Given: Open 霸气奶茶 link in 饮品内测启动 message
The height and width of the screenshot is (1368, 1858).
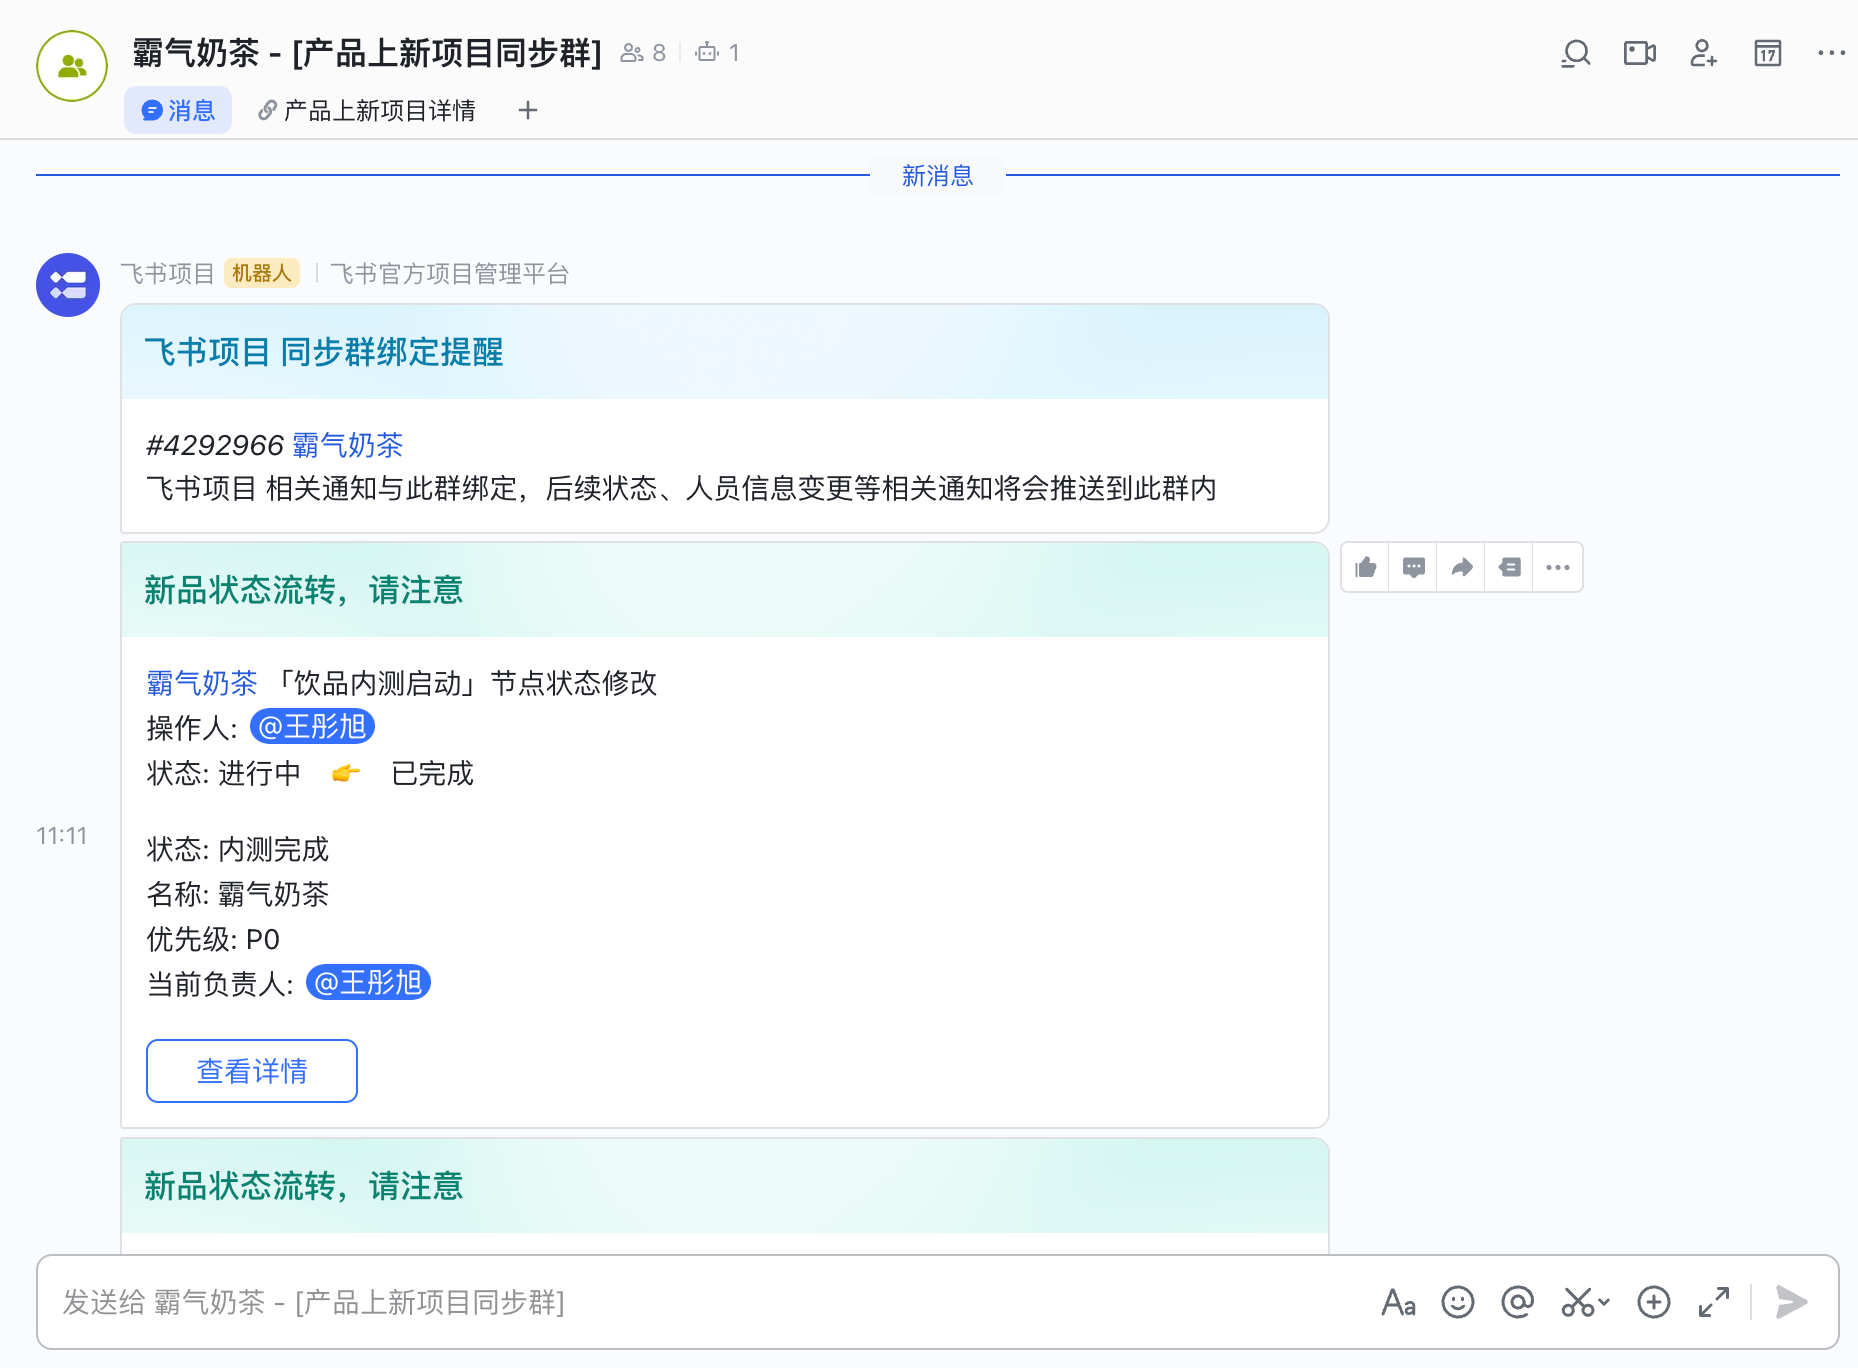Looking at the screenshot, I should [202, 683].
